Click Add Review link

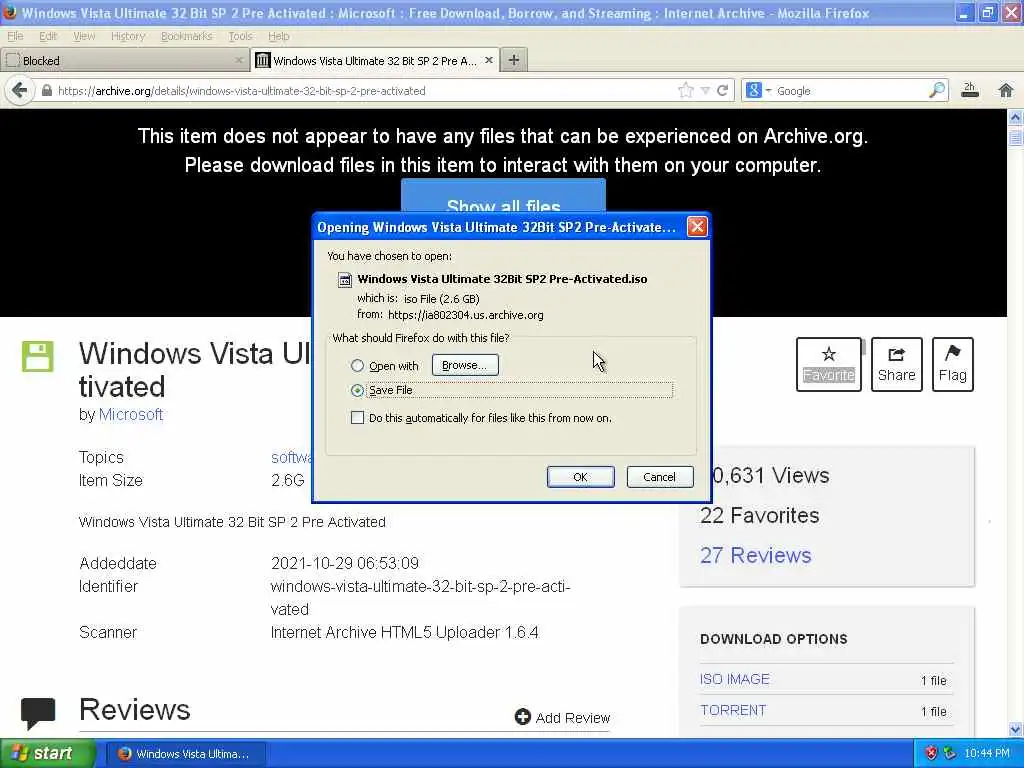tap(562, 718)
